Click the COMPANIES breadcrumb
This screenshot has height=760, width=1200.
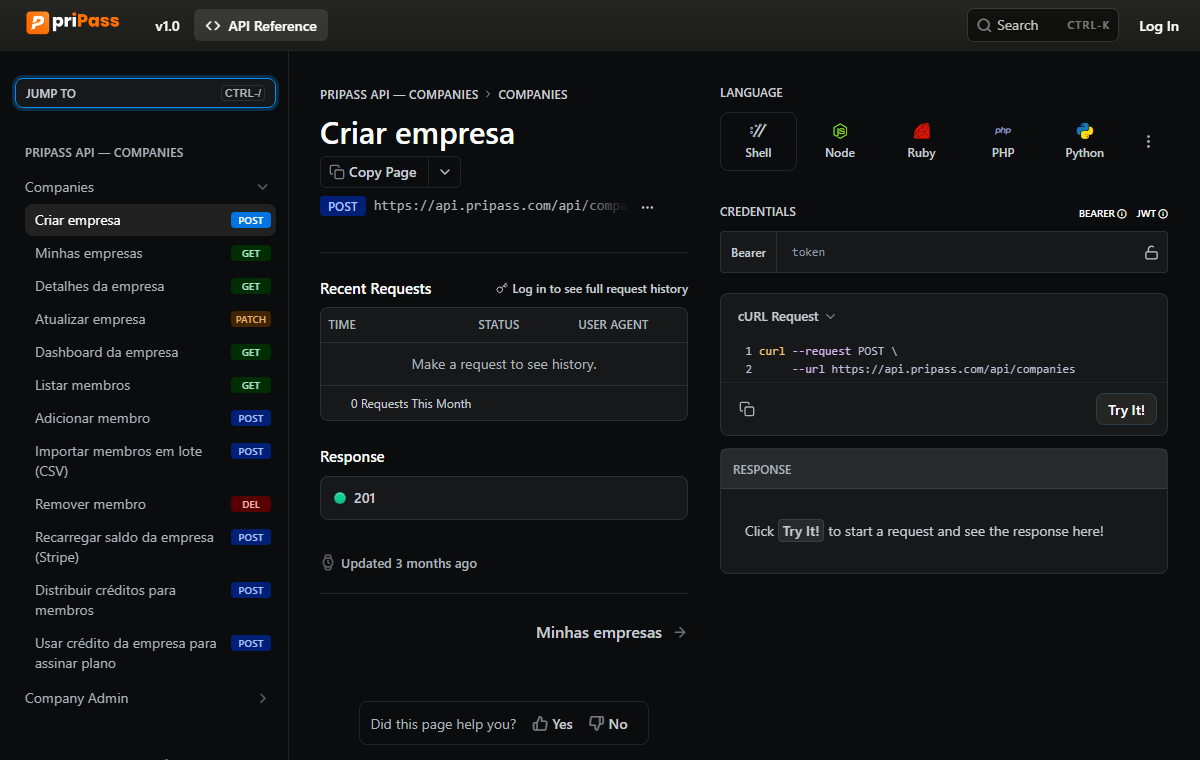(x=533, y=95)
